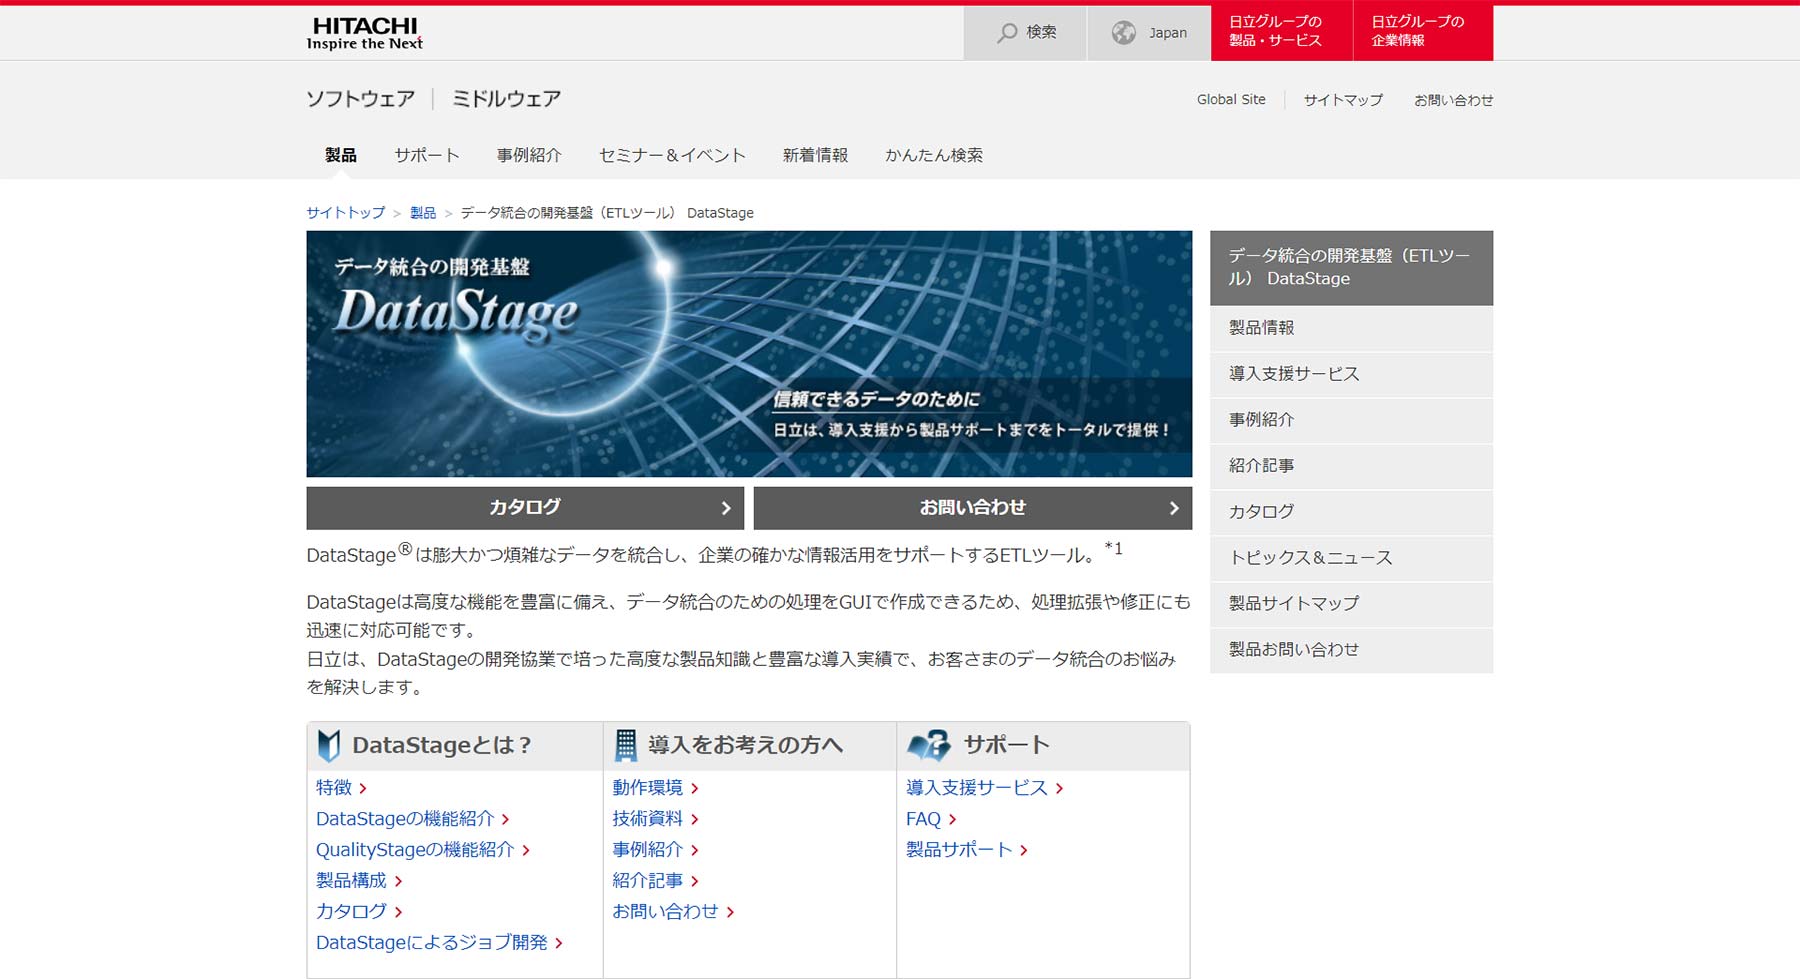The width and height of the screenshot is (1800, 979).
Task: Click the question-mark icon beside サポート heading
Action: click(x=929, y=745)
